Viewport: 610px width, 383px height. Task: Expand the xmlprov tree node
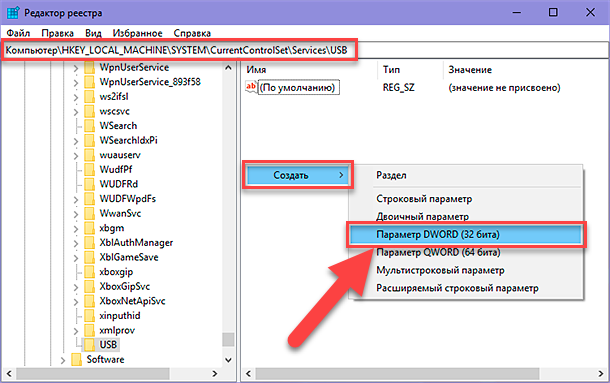(x=76, y=331)
